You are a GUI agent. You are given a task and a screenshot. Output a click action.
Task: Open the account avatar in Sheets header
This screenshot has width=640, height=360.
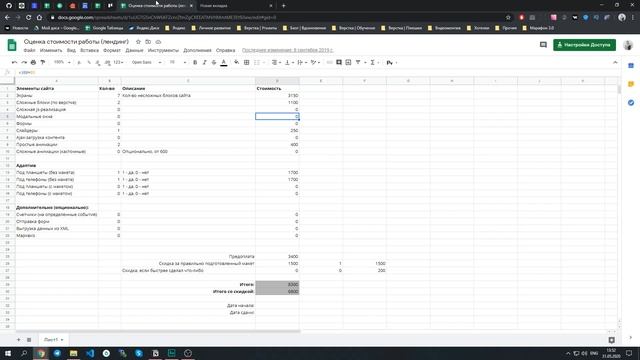(x=628, y=45)
